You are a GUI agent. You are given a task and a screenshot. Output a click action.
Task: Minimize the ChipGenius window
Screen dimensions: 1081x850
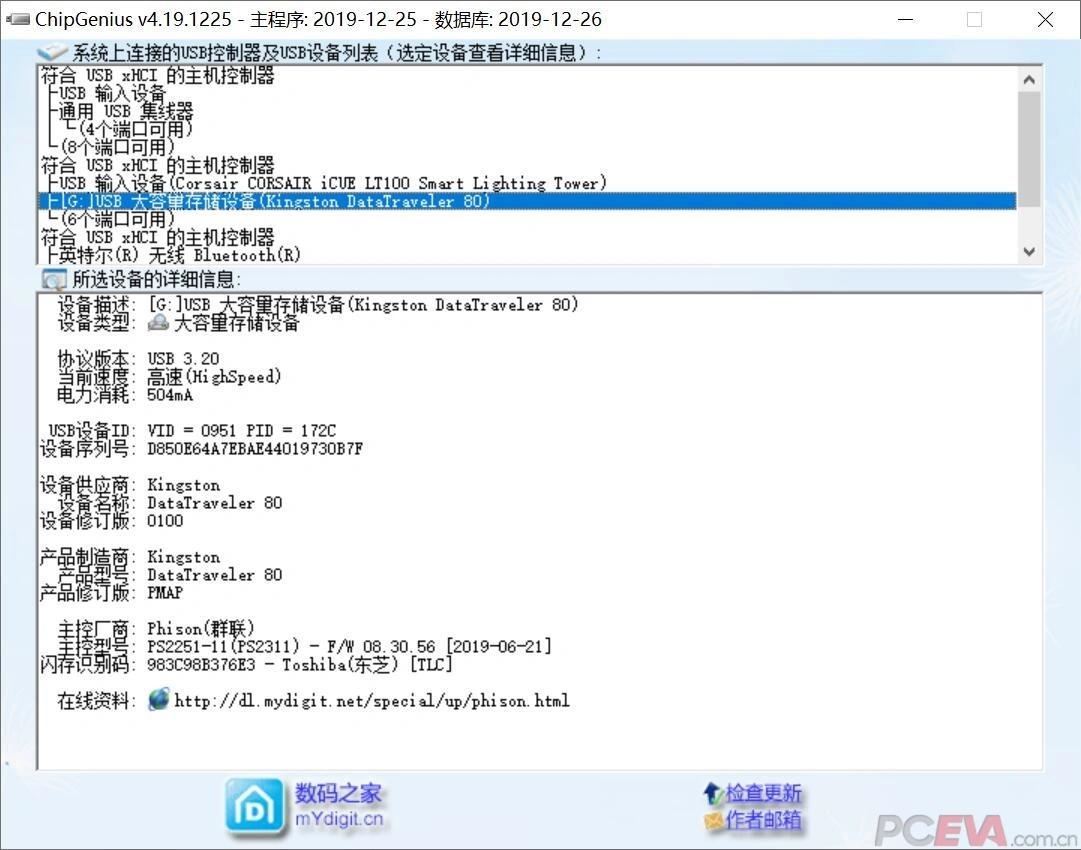click(906, 19)
